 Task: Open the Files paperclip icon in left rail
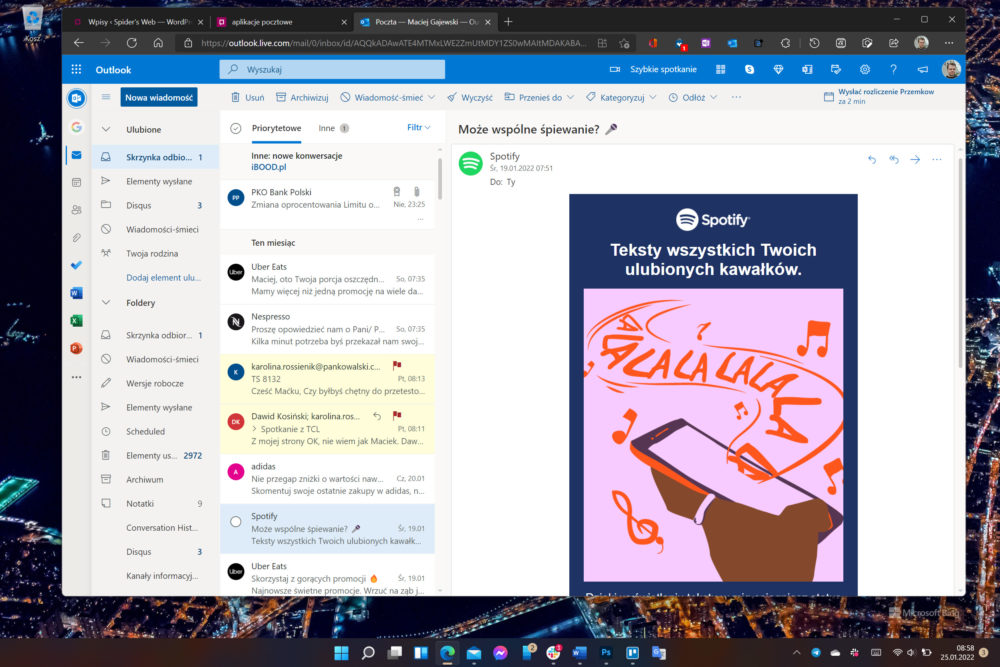click(x=77, y=238)
